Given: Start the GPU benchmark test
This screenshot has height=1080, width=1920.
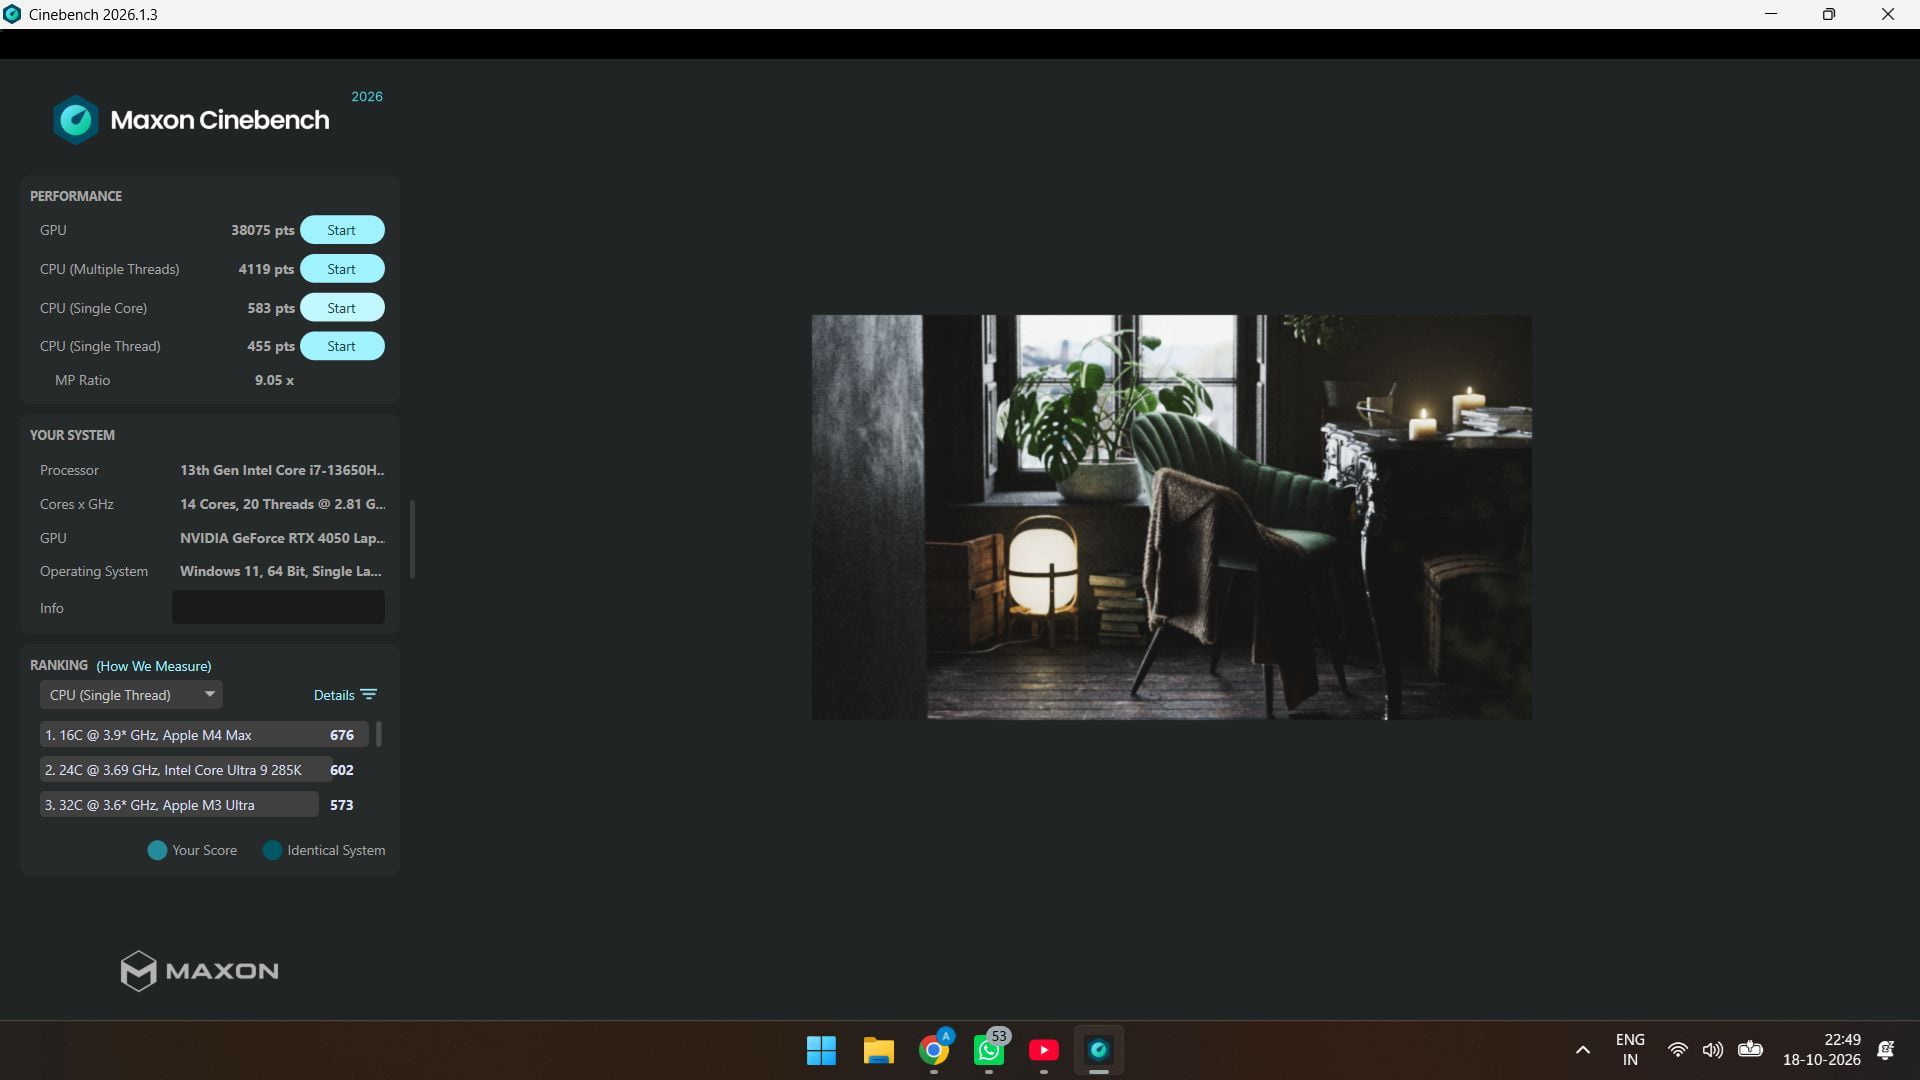Looking at the screenshot, I should (x=342, y=230).
